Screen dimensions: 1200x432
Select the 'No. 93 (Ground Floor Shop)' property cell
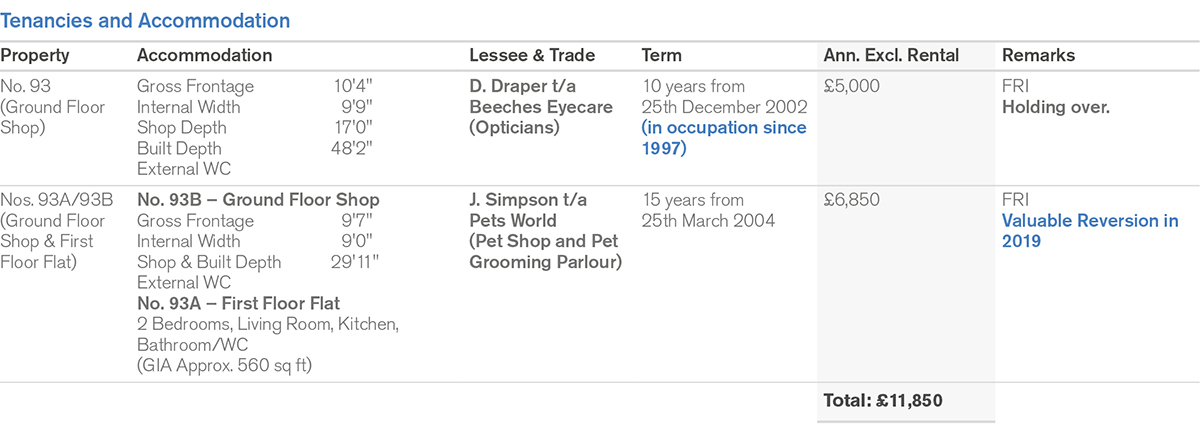pyautogui.click(x=52, y=107)
